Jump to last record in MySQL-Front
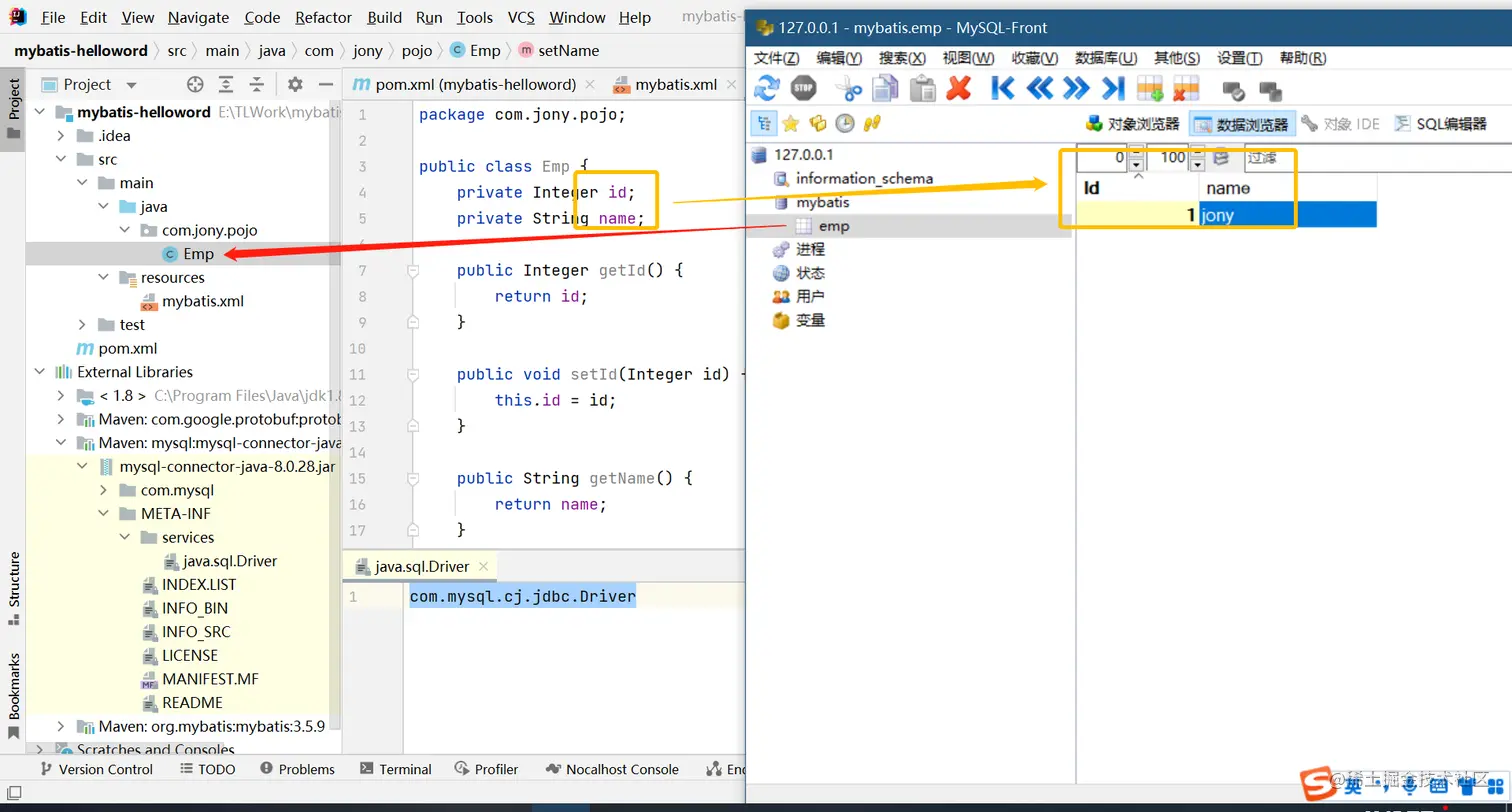Viewport: 1512px width, 812px height. tap(1113, 88)
